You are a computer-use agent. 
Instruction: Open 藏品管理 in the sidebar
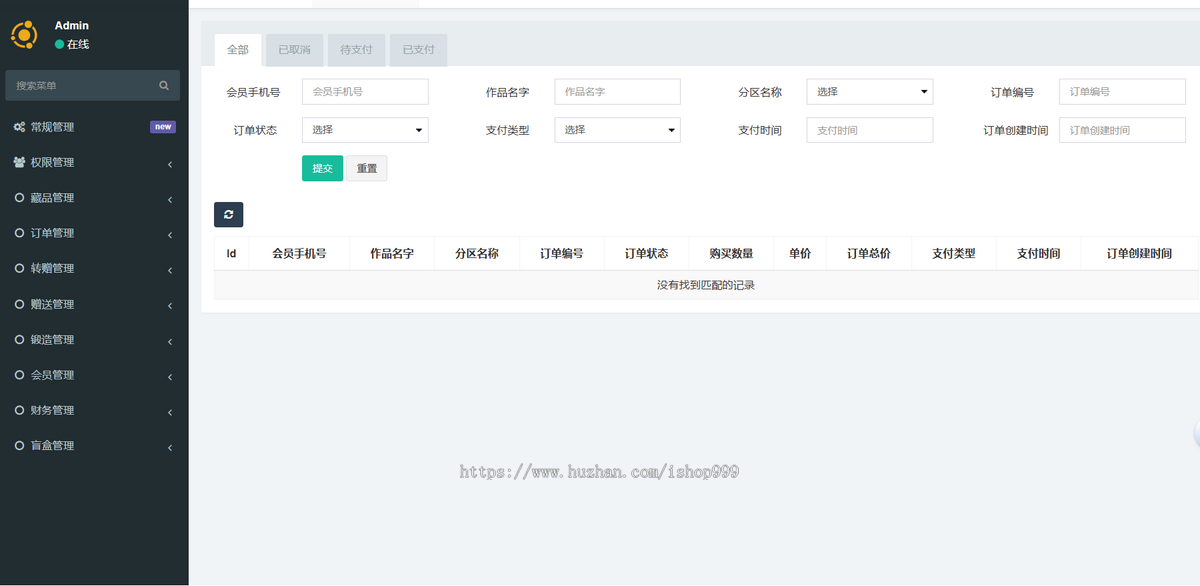(x=94, y=198)
